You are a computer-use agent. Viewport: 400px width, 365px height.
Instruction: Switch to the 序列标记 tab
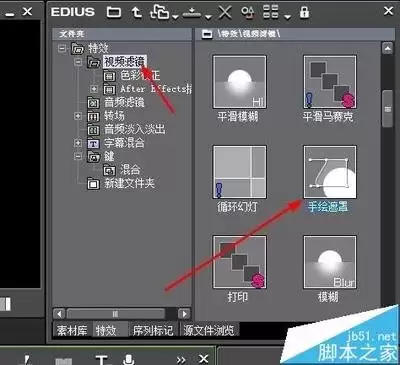pyautogui.click(x=153, y=330)
